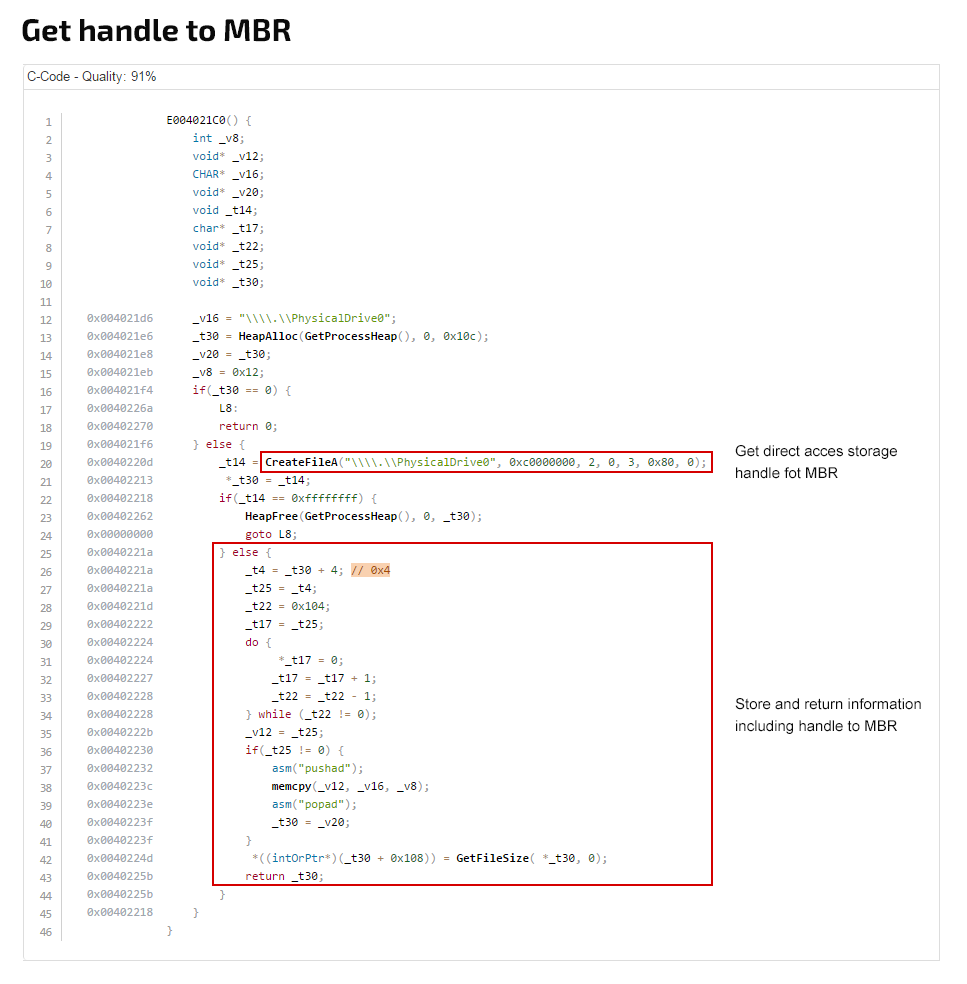Click the 'goto L8;' statement
Image resolution: width=967 pixels, height=984 pixels.
coord(271,535)
